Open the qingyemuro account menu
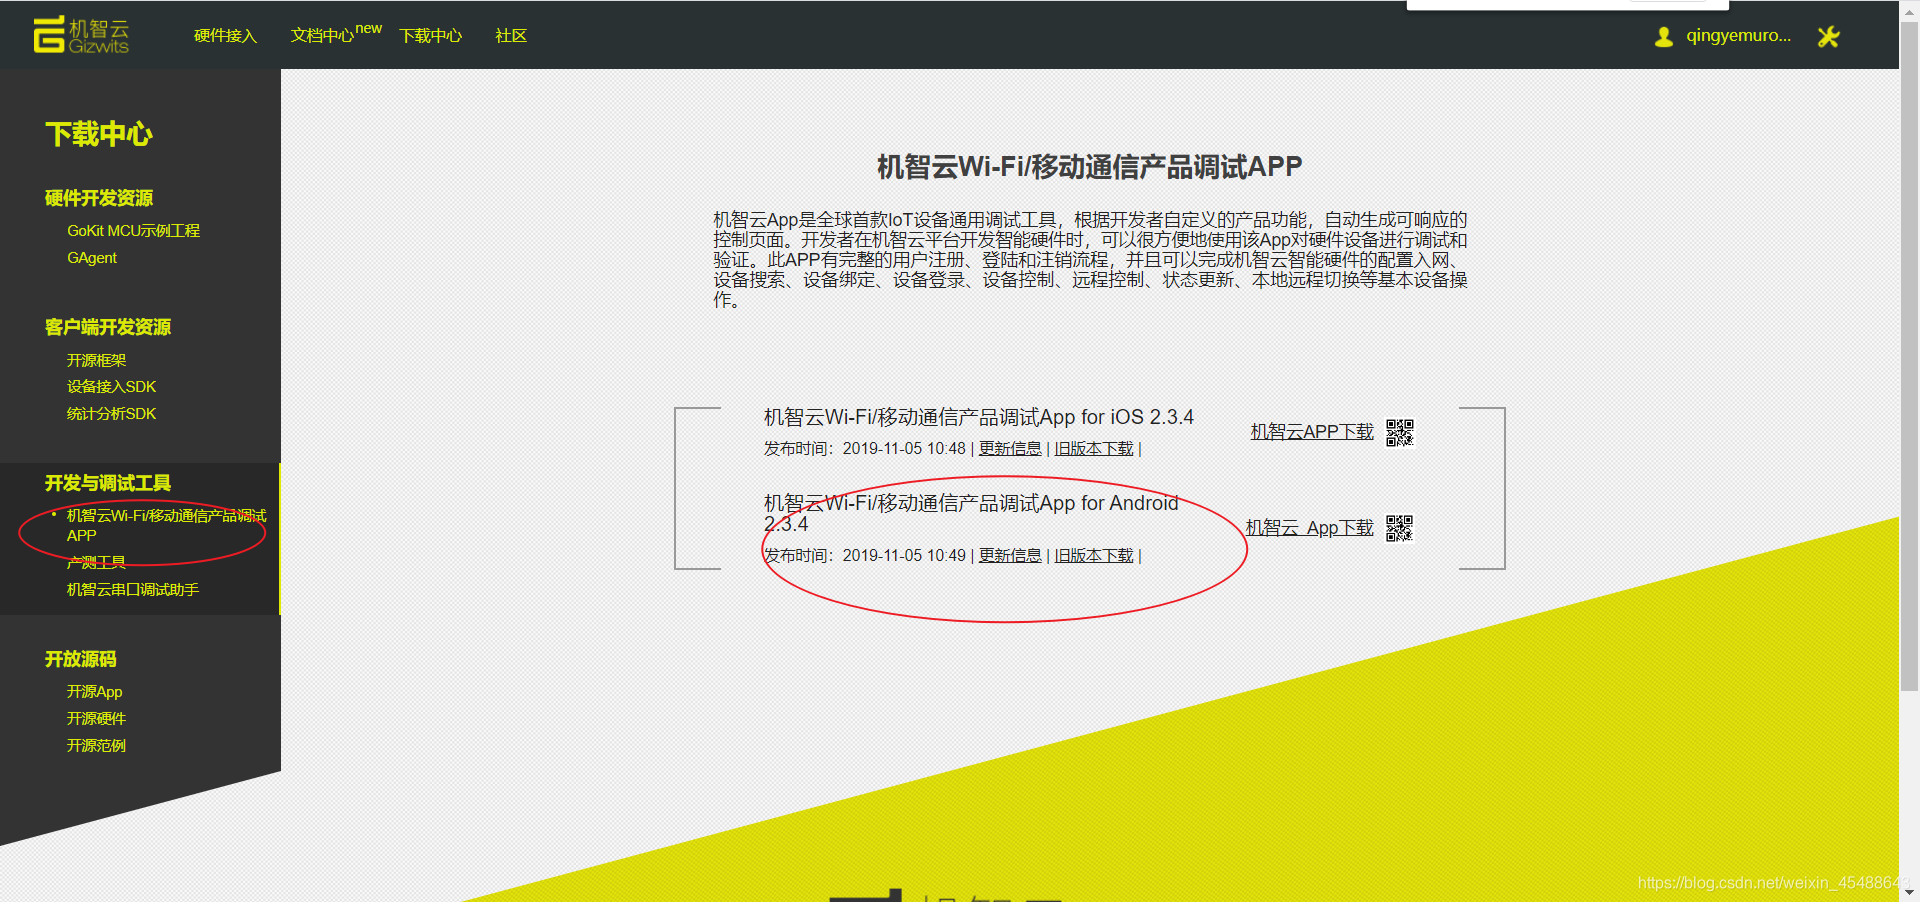1920x902 pixels. pos(1738,36)
